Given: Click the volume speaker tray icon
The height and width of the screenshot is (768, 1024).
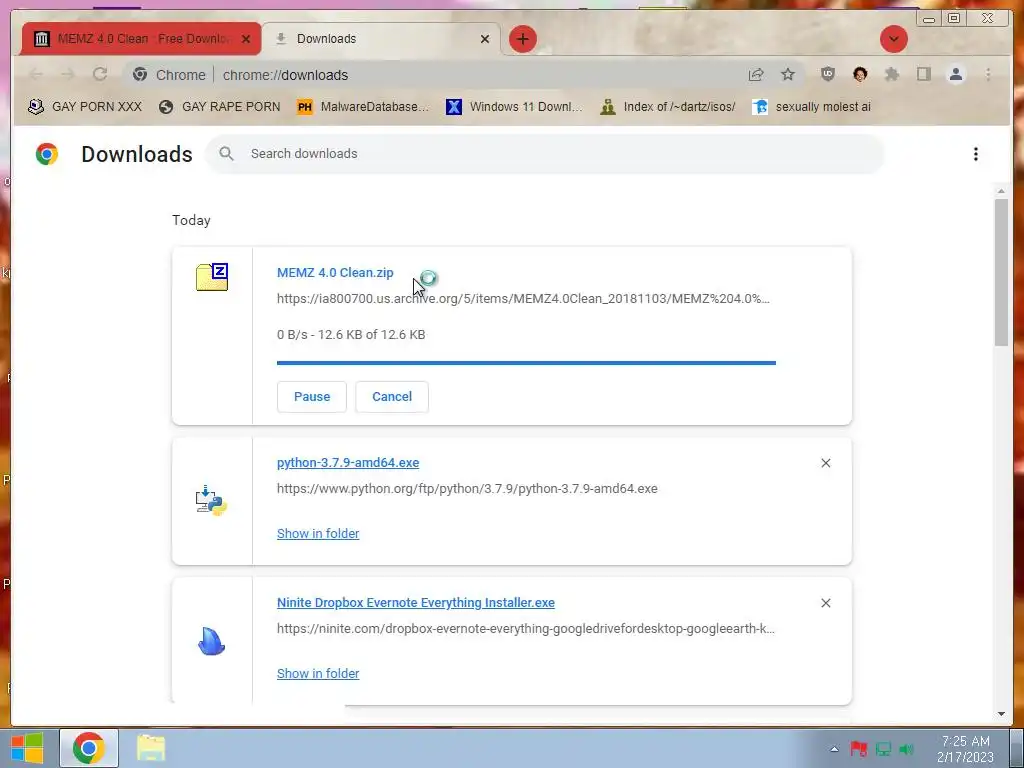Looking at the screenshot, I should coord(906,749).
